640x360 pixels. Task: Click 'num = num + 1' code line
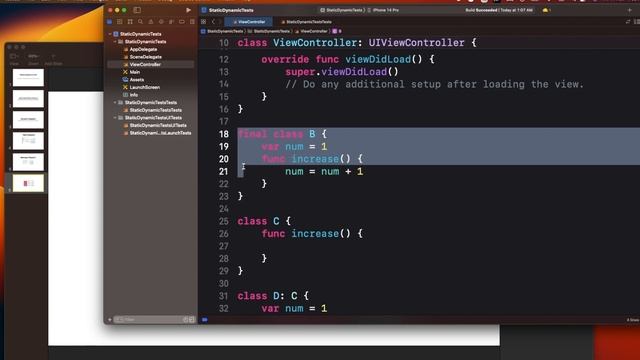point(324,171)
